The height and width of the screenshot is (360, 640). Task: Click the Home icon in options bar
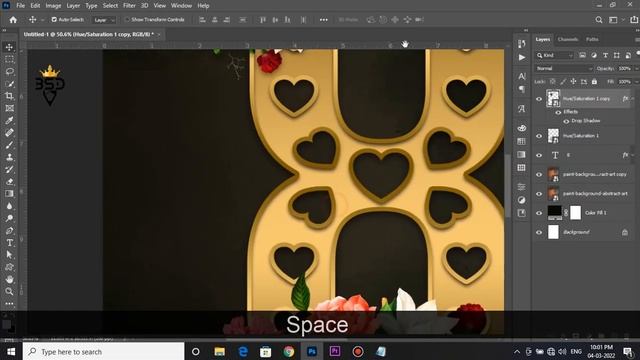tap(13, 20)
